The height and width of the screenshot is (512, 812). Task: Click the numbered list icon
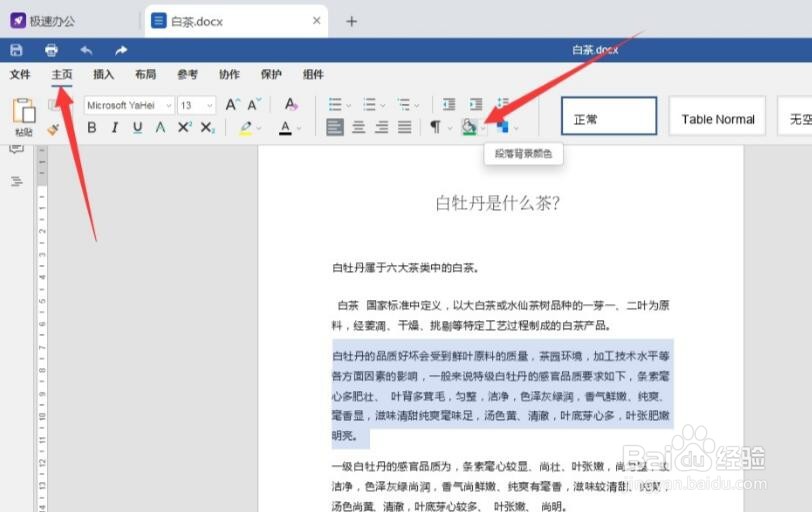click(369, 105)
